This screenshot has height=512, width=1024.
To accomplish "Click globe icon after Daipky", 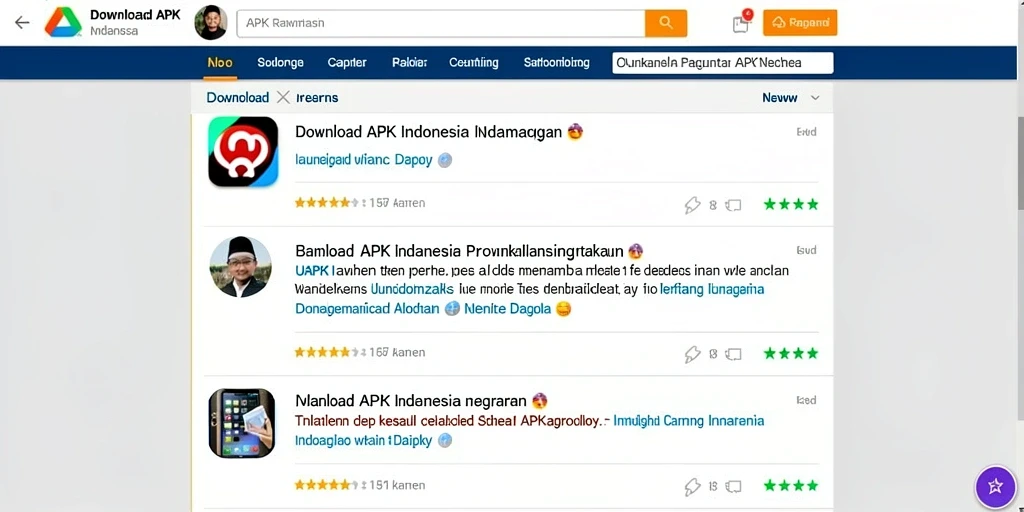I will pos(445,440).
